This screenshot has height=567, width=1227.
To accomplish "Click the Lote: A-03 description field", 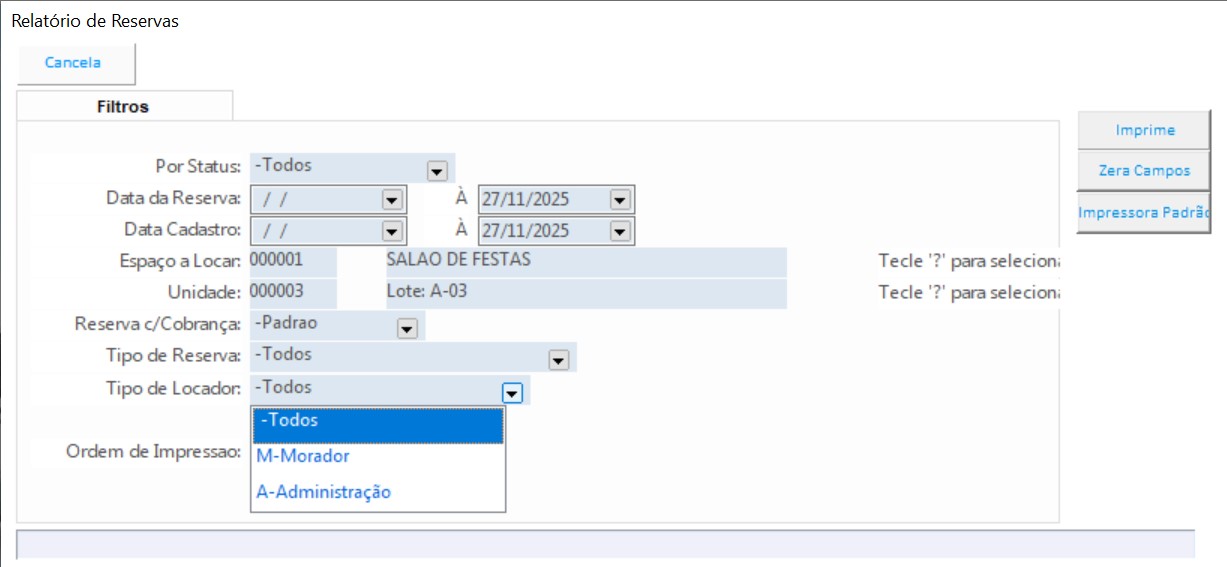I will click(x=584, y=293).
